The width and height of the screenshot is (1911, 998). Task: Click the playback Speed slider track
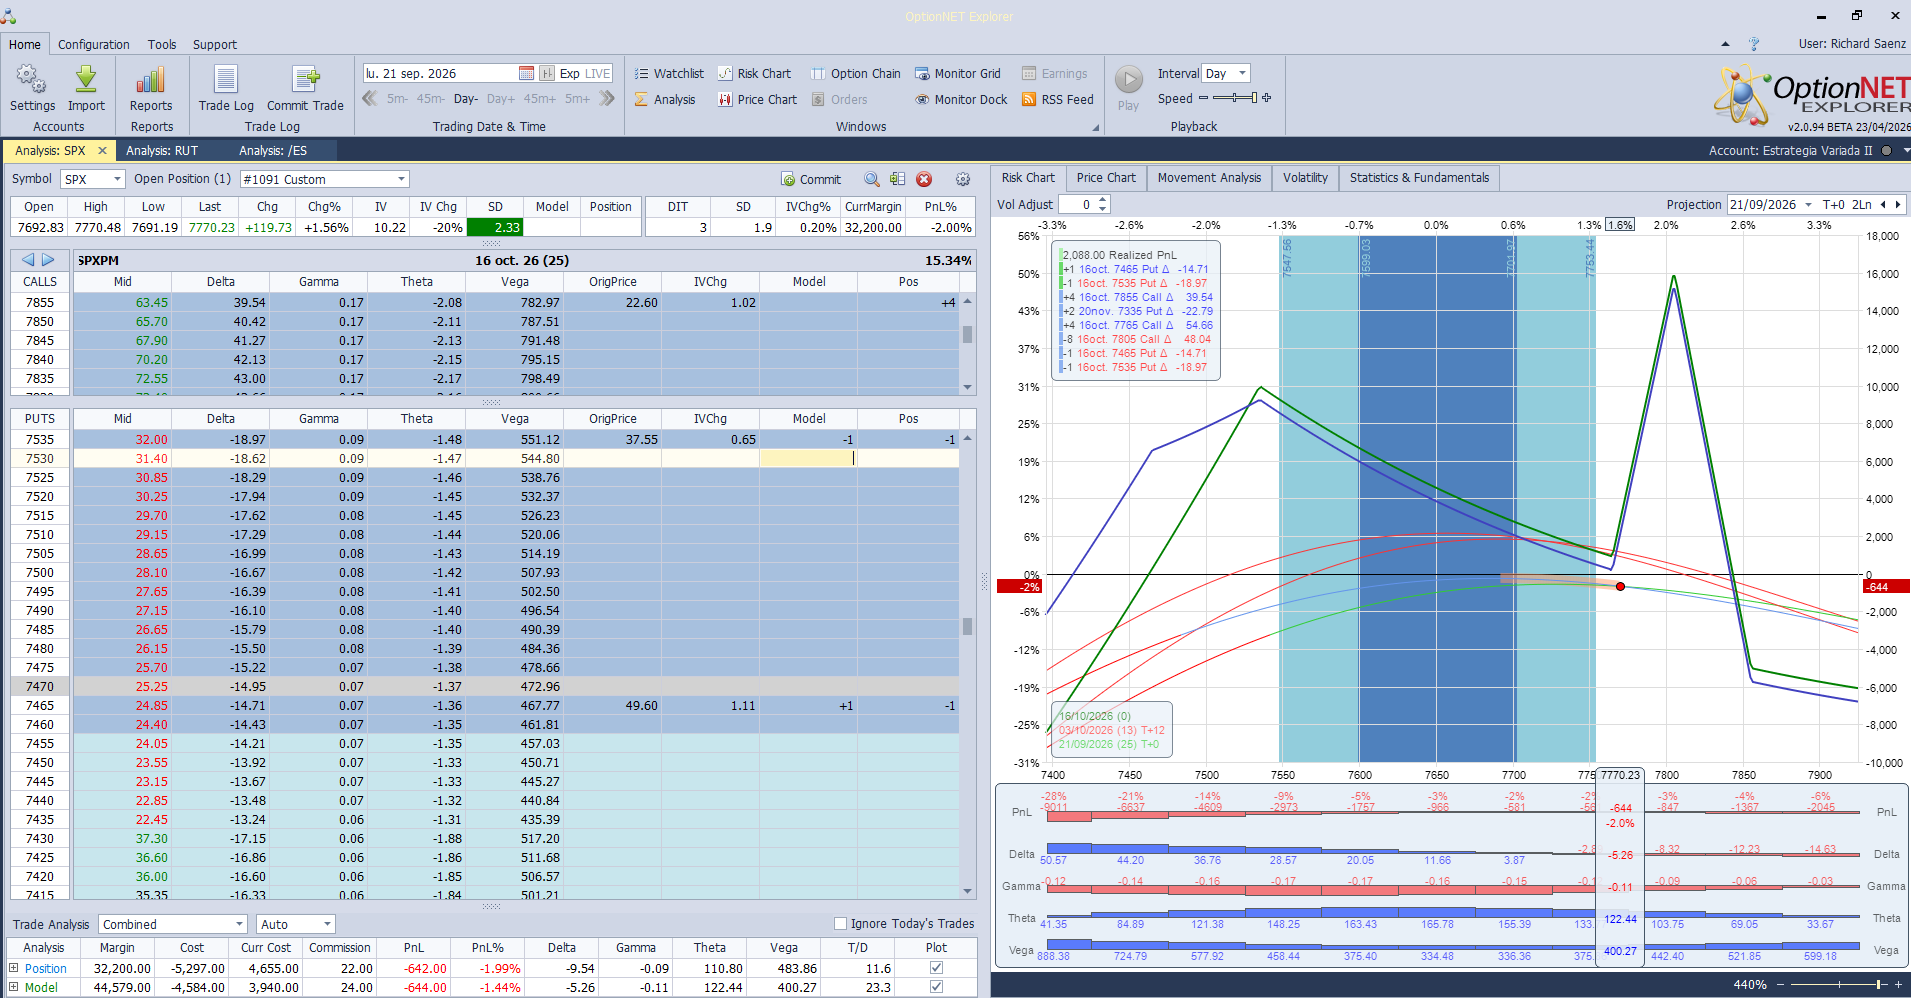click(x=1235, y=98)
